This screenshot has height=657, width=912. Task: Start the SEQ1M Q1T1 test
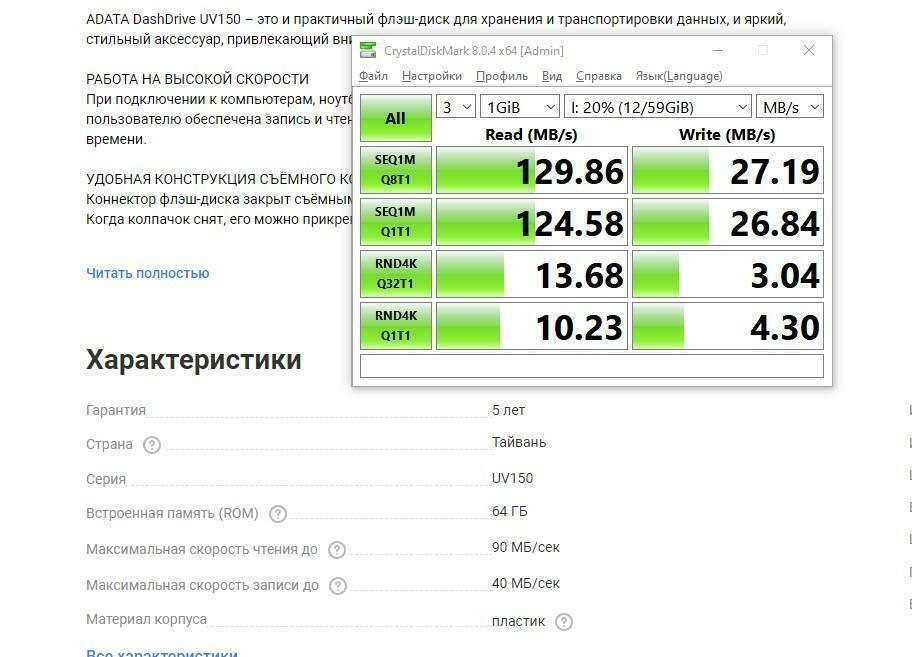click(x=396, y=222)
